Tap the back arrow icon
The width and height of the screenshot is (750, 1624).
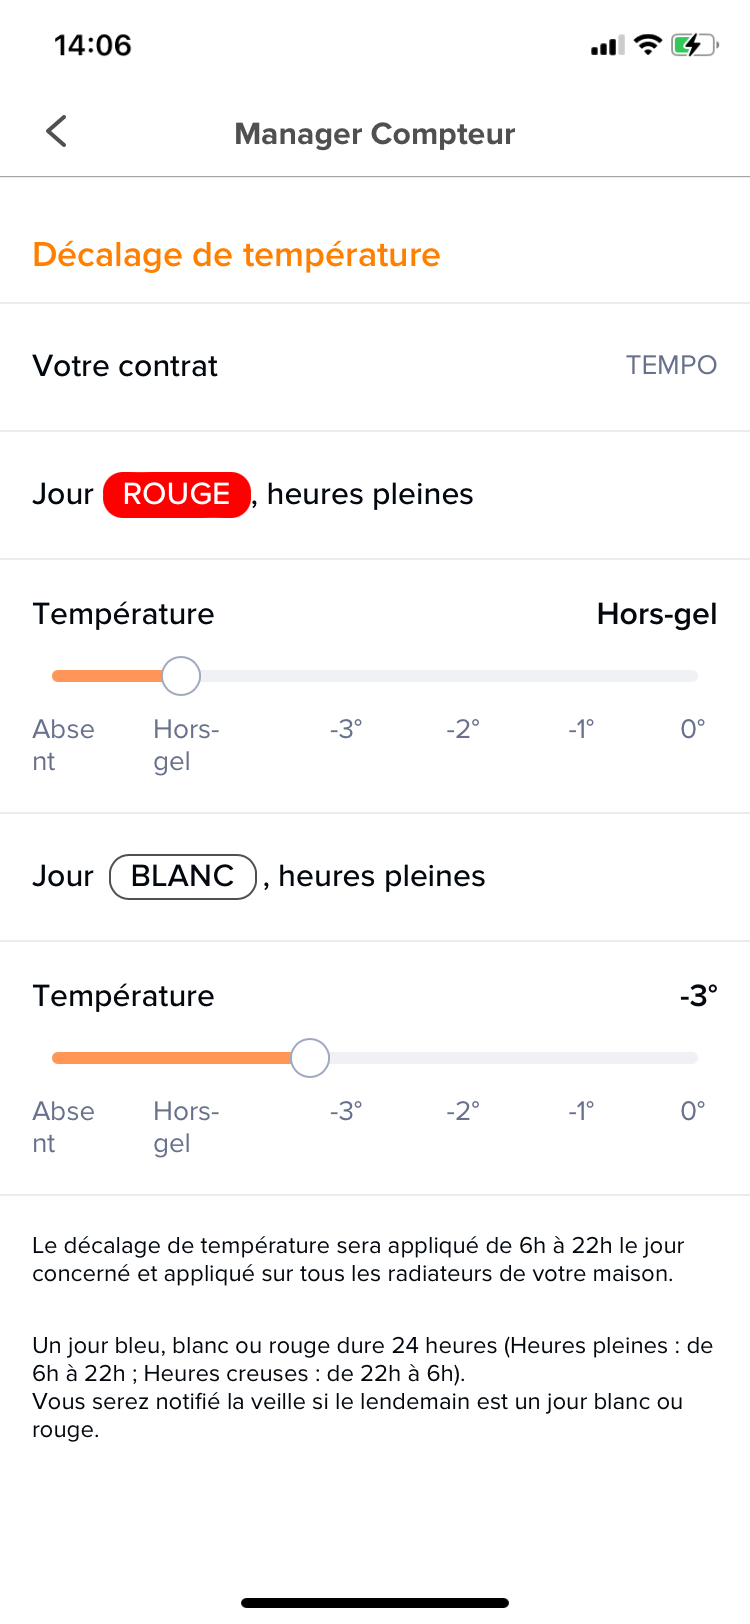coord(57,131)
